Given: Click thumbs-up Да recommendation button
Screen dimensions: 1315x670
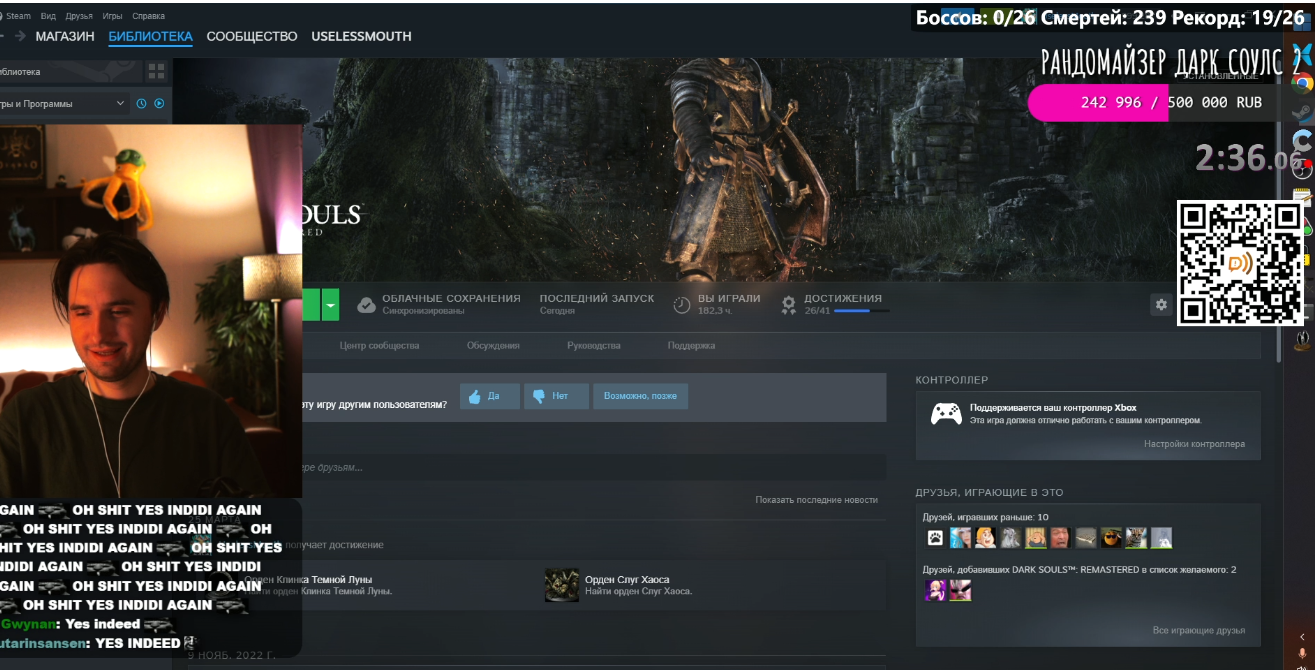Looking at the screenshot, I should (x=490, y=396).
